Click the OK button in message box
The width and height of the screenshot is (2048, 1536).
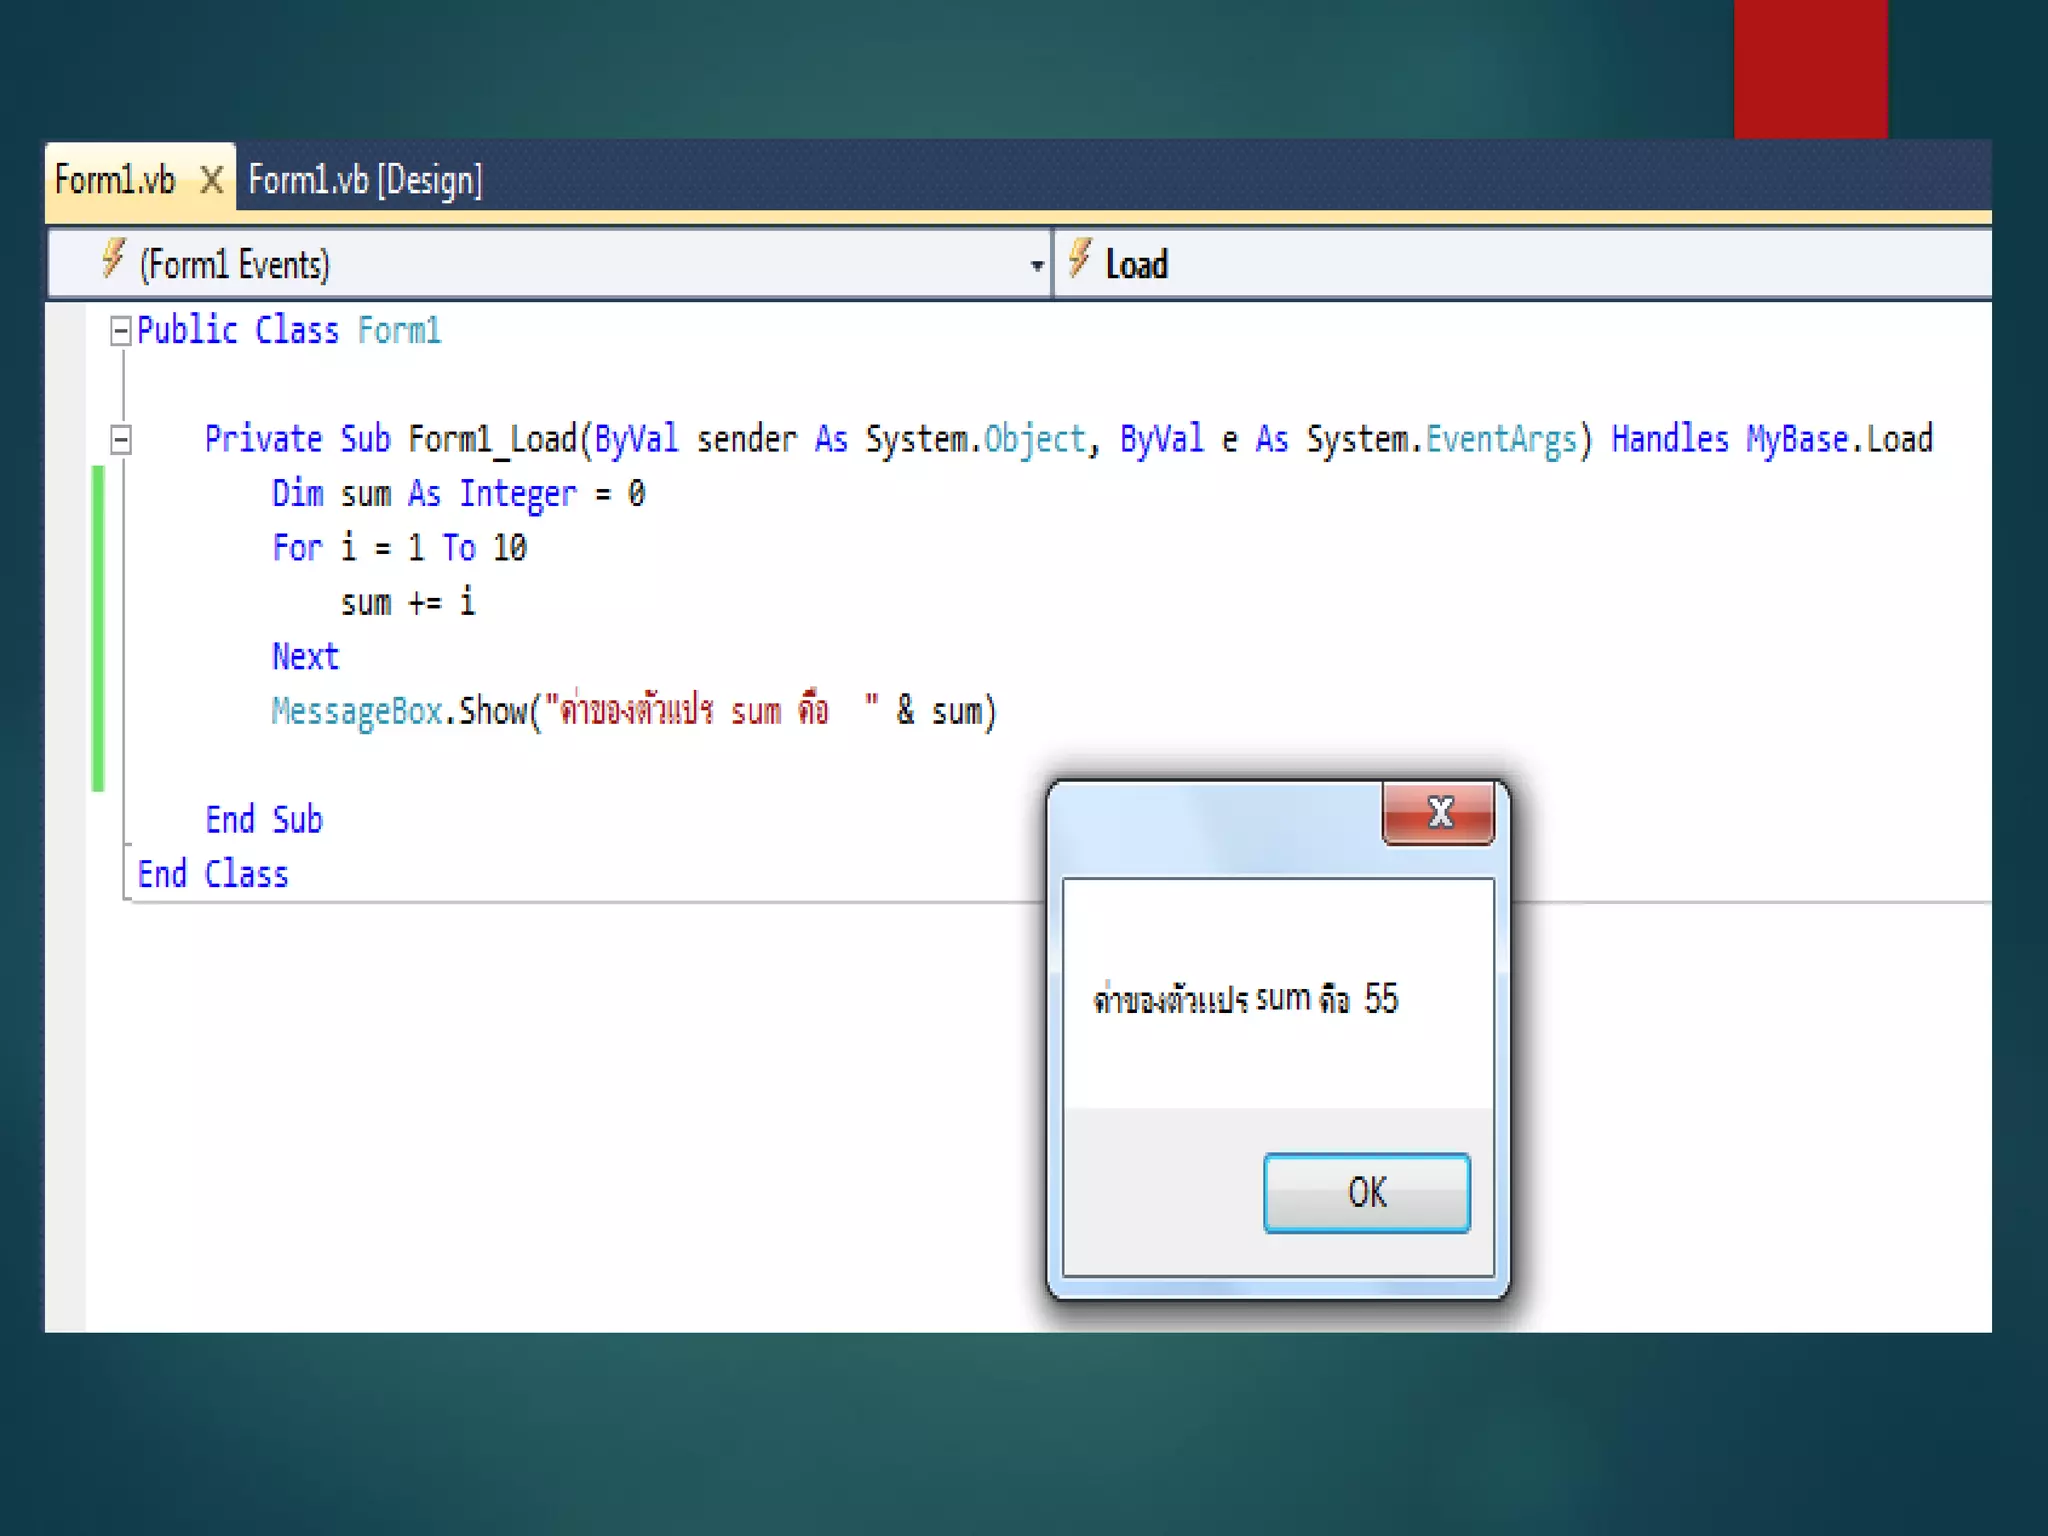pos(1366,1192)
